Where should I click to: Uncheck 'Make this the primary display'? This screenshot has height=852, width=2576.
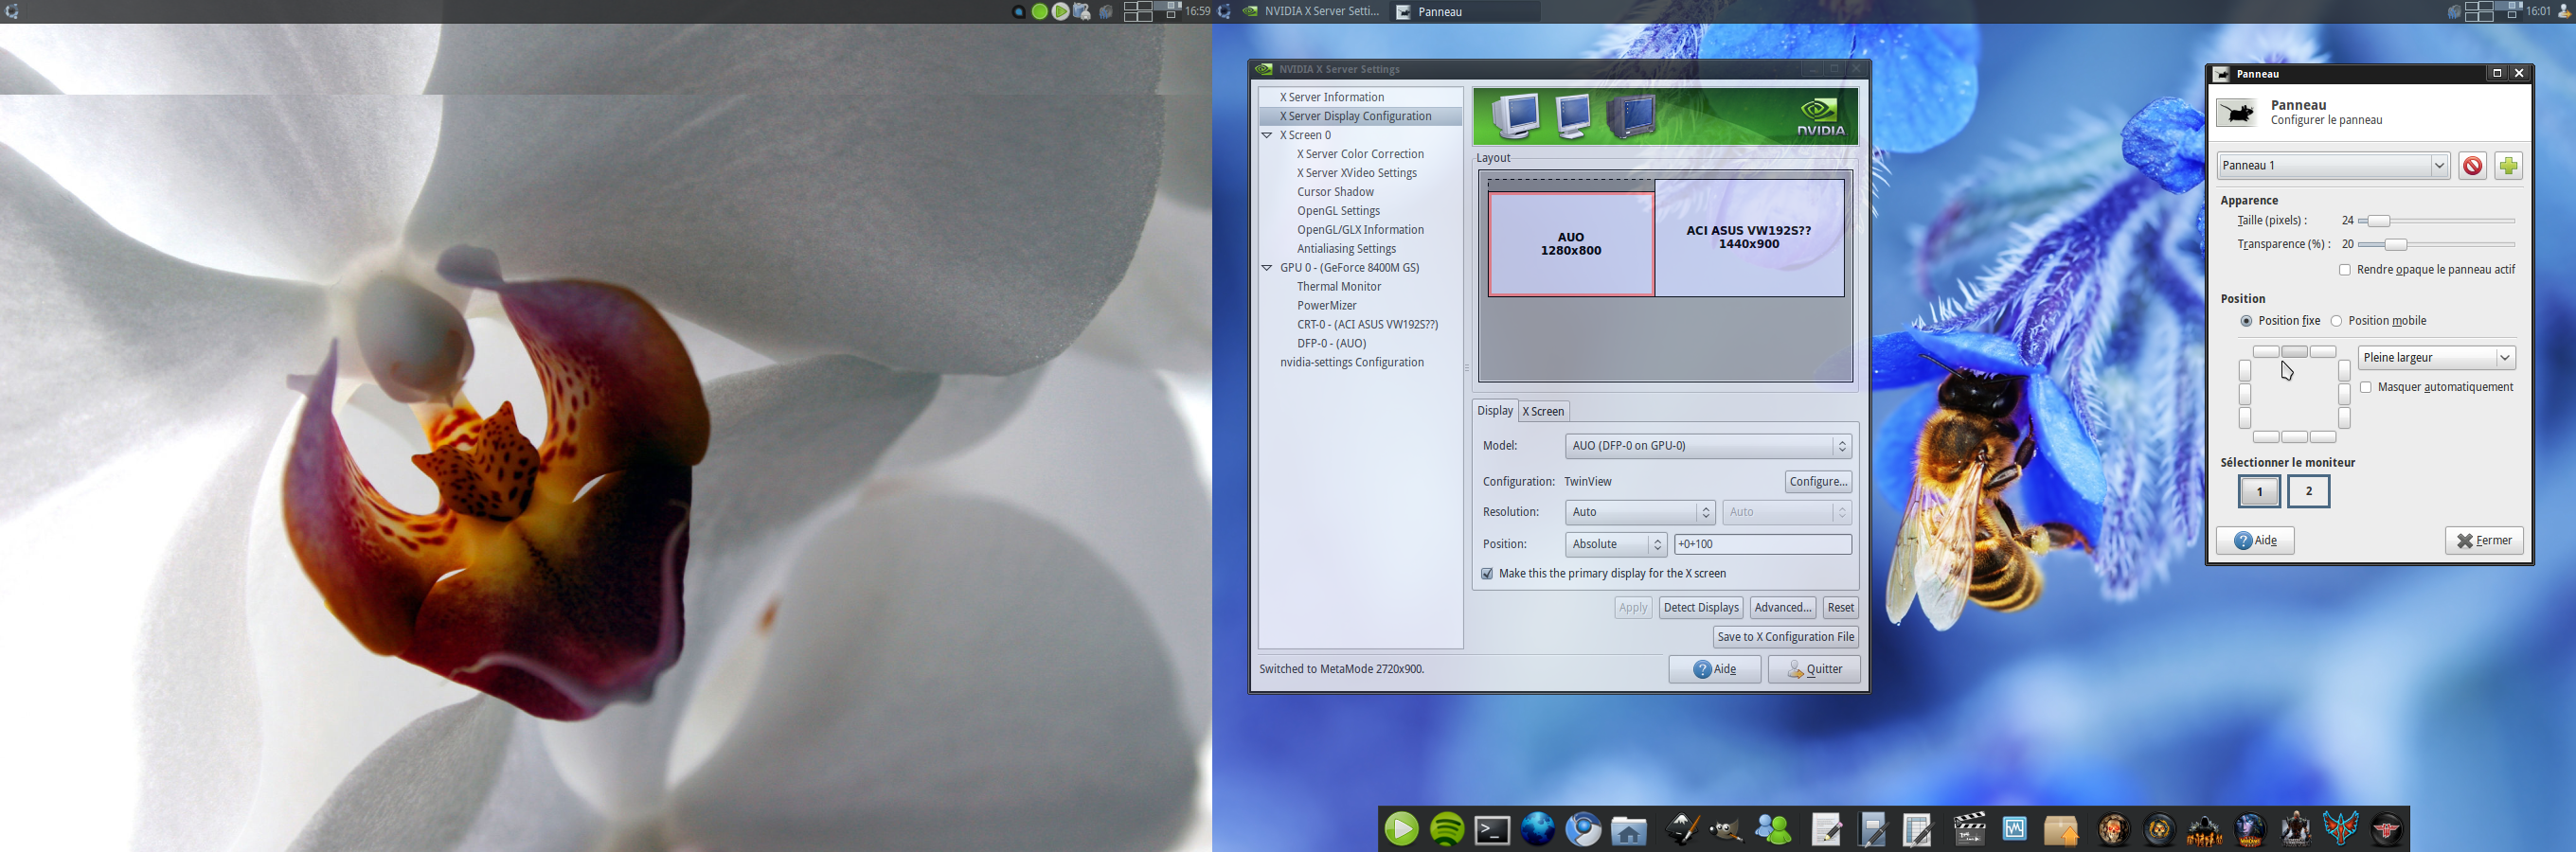pyautogui.click(x=1487, y=574)
